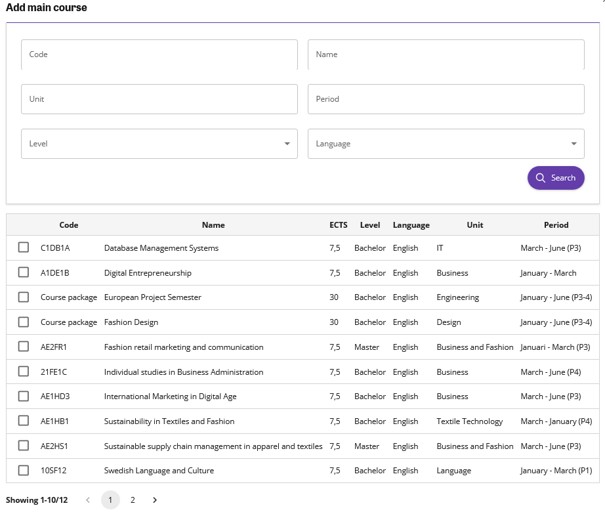This screenshot has width=605, height=514.
Task: Click Showing 1-10/12 text
Action: click(x=37, y=500)
